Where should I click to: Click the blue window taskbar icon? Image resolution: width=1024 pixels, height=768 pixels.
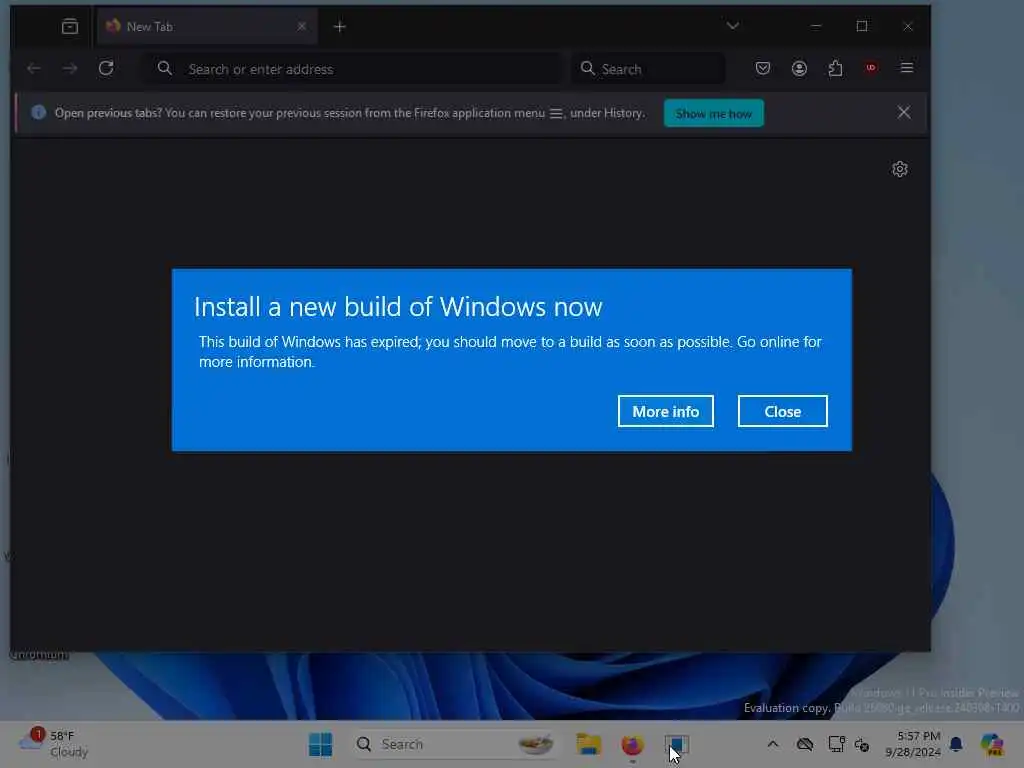click(x=677, y=744)
